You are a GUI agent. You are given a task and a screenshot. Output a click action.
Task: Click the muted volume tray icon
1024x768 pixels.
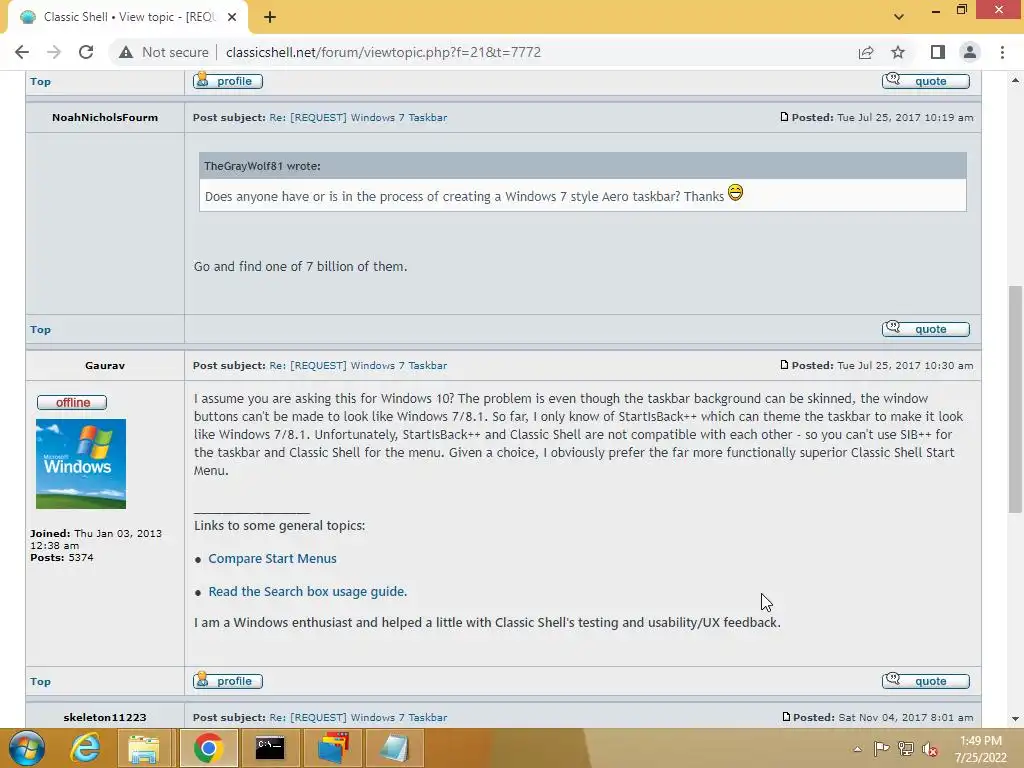tap(930, 749)
